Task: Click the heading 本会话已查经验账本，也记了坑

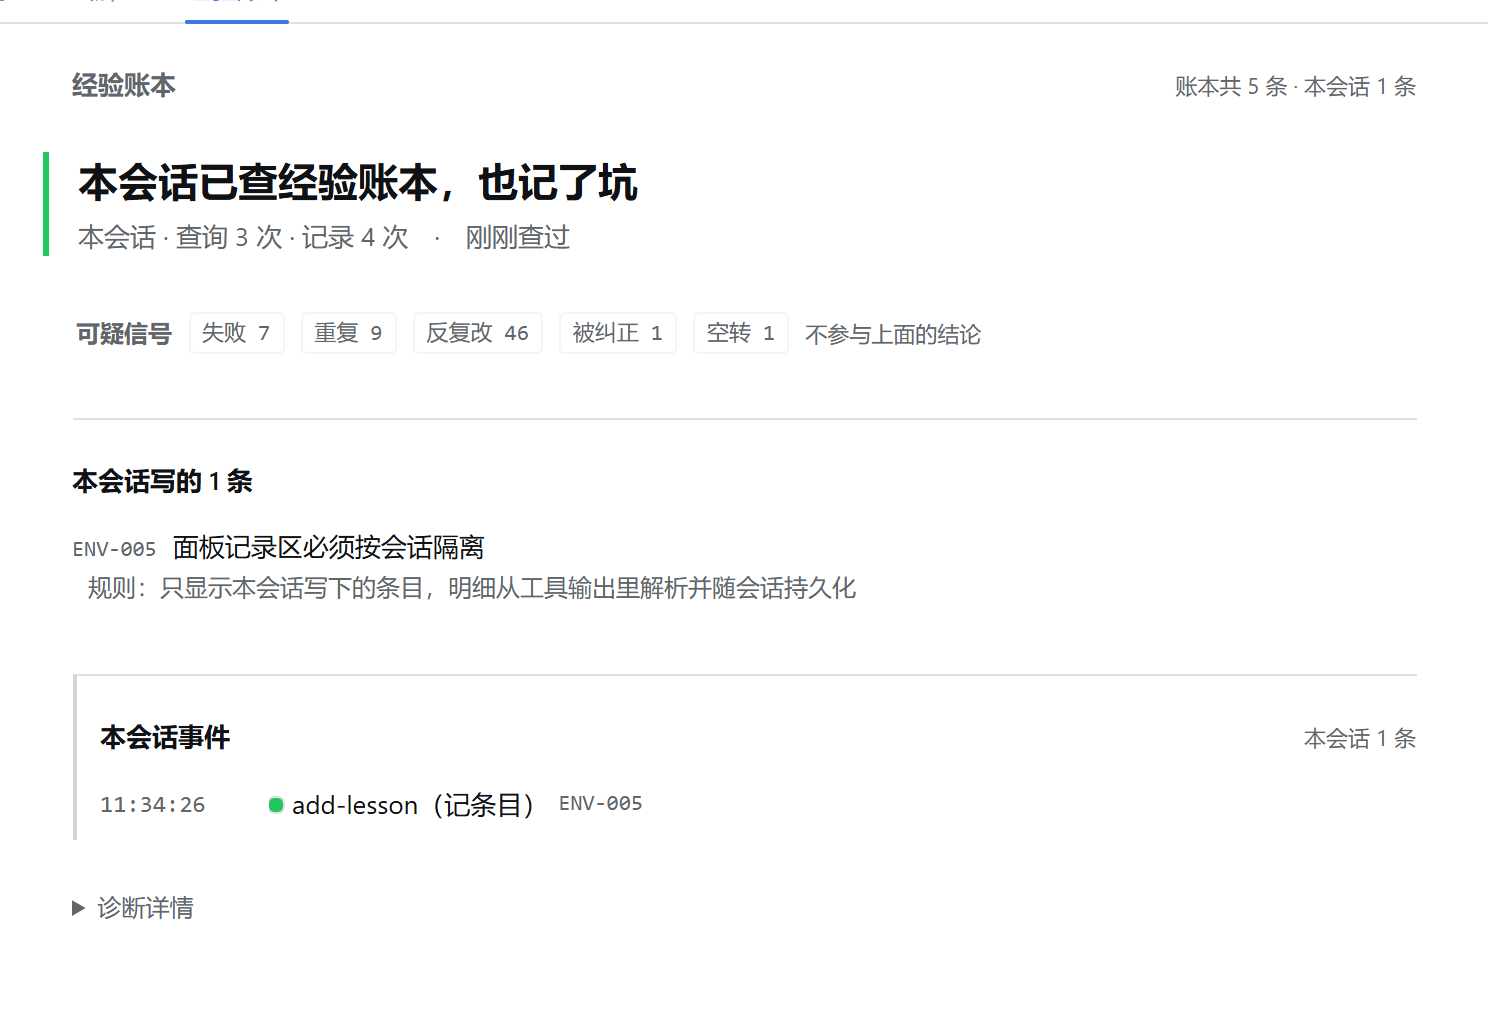Action: [x=358, y=183]
